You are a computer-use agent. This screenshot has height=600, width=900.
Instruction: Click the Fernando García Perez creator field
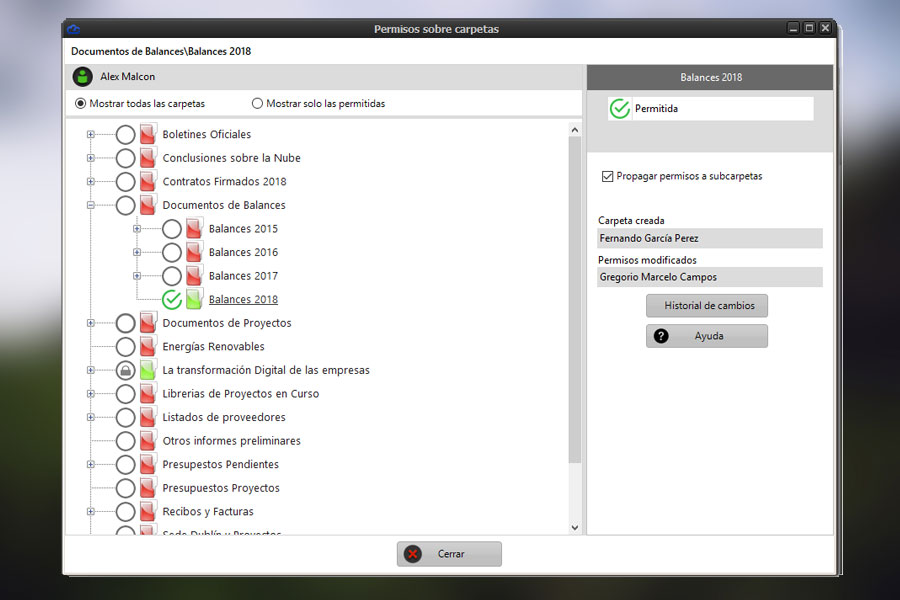tap(709, 238)
